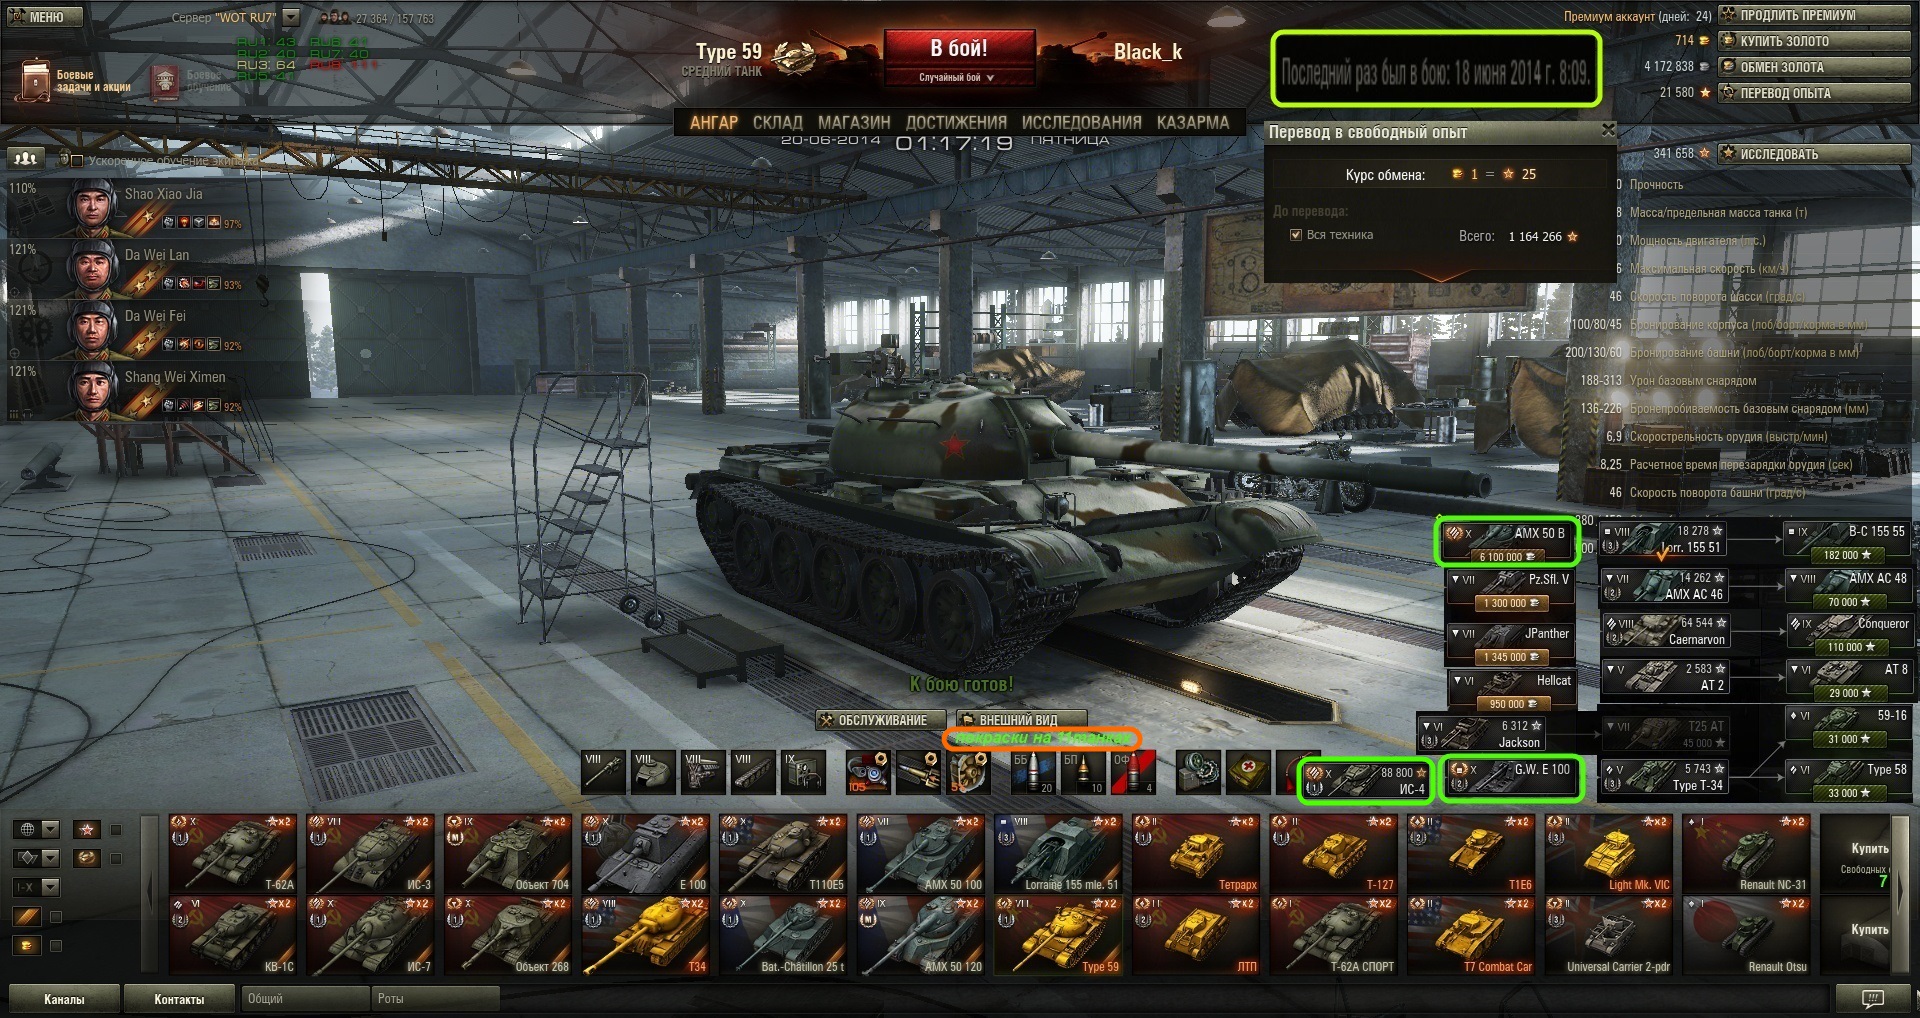The height and width of the screenshot is (1018, 1920).
Task: Enable accelerated crew training checkbox
Action: pos(76,160)
